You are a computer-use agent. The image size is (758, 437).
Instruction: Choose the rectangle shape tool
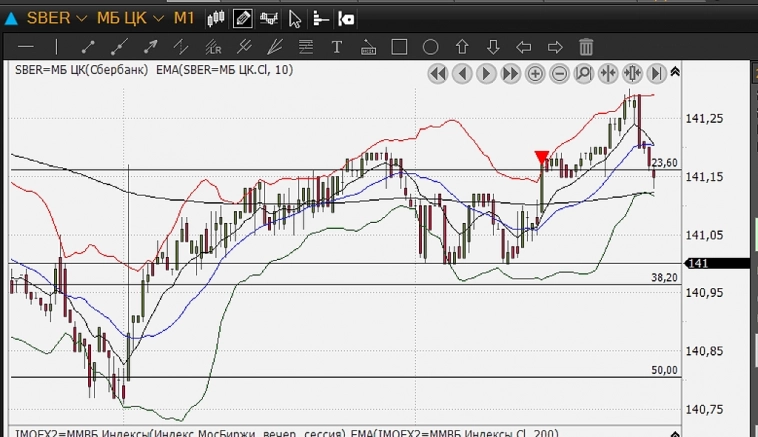(x=399, y=47)
